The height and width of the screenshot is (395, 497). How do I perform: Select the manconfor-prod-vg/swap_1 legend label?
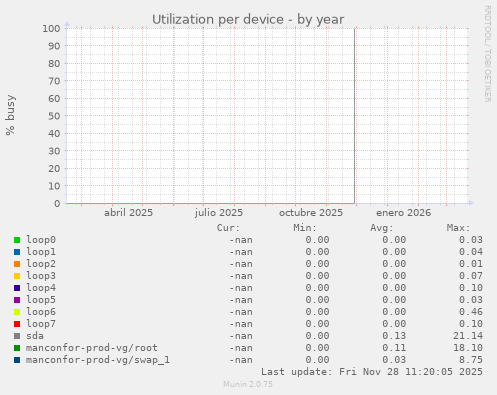(x=98, y=360)
